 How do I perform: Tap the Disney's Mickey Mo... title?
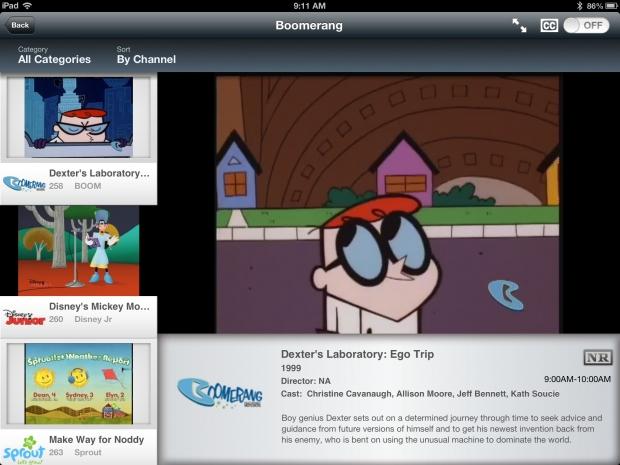[99, 306]
